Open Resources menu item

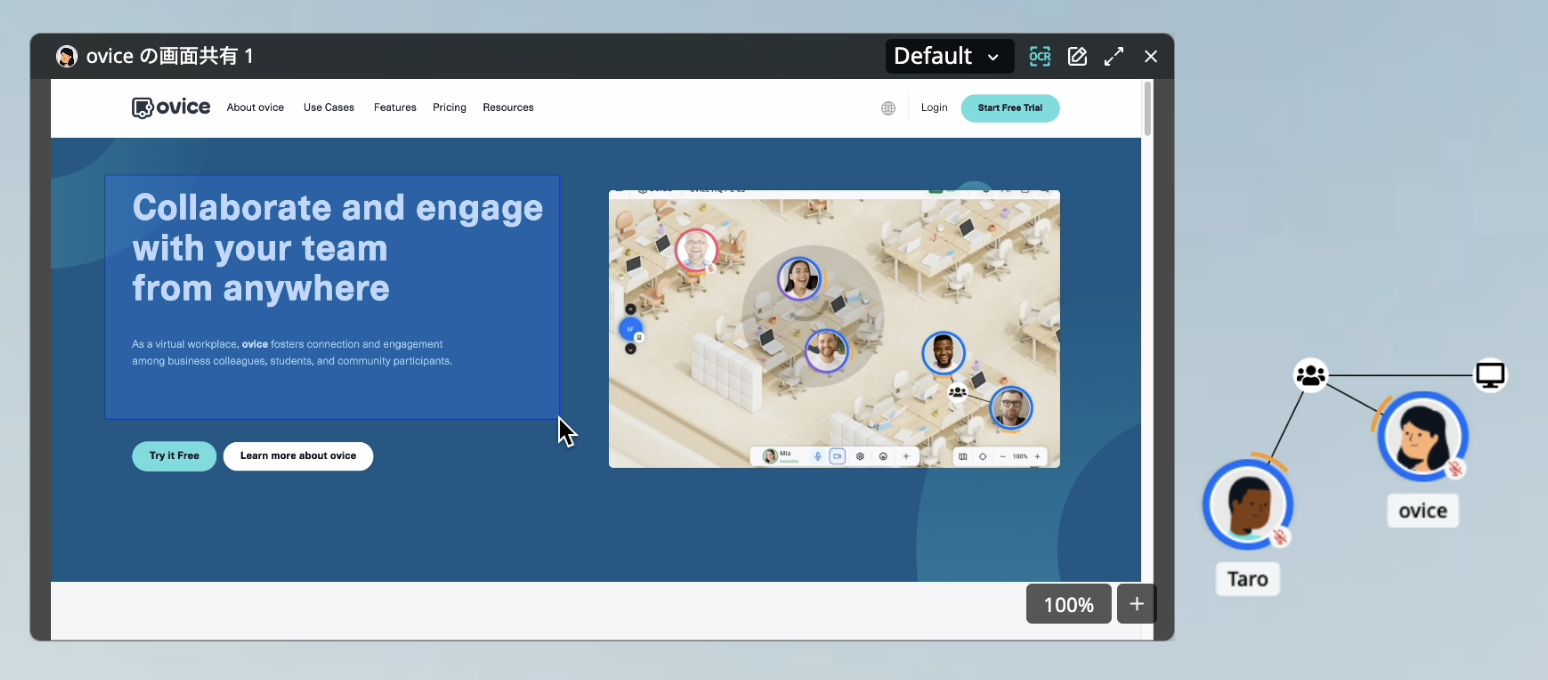pyautogui.click(x=508, y=107)
